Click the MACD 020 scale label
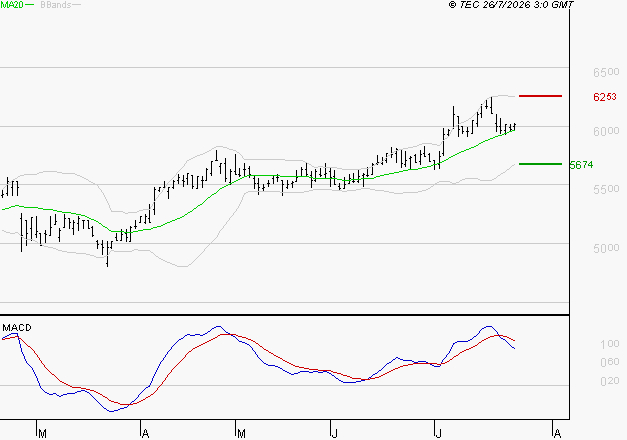 610,381
